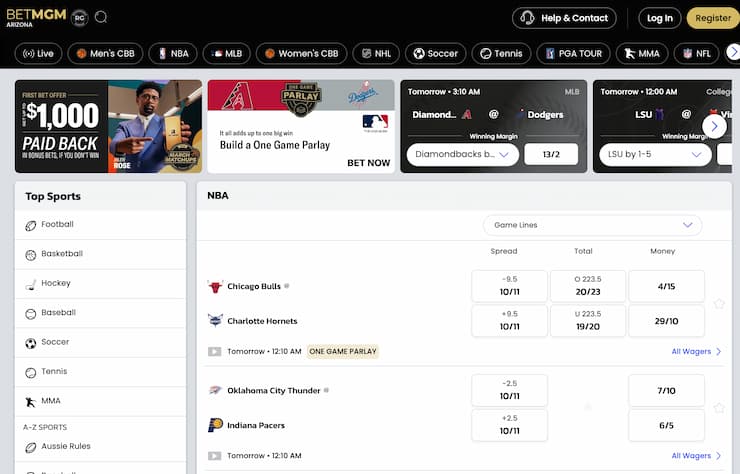Select Pacers moneyline 6/5
This screenshot has height=474, width=740.
(x=666, y=425)
